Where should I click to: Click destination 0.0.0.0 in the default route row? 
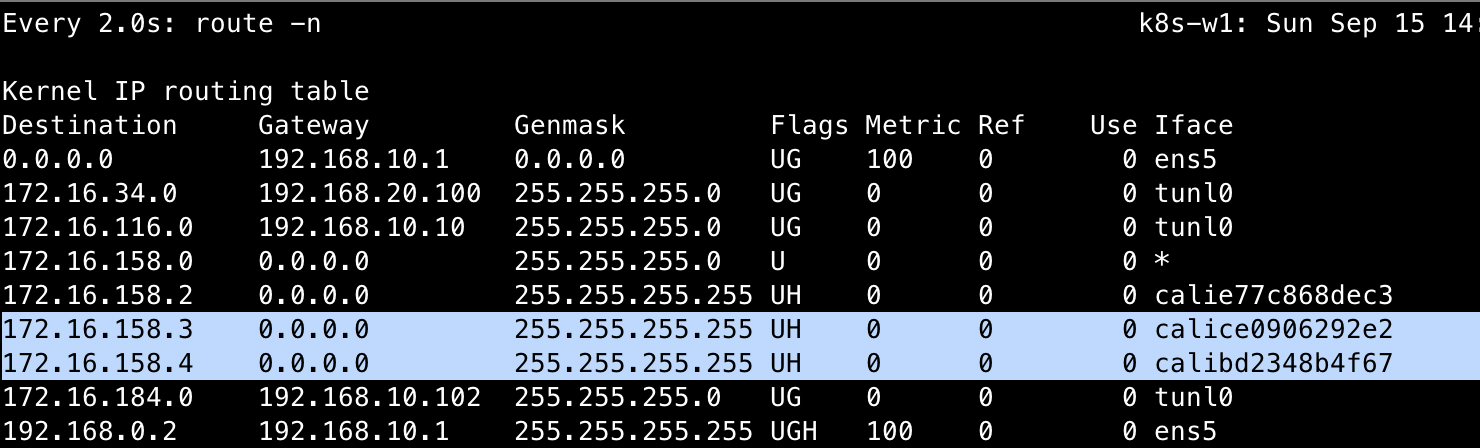58,159
